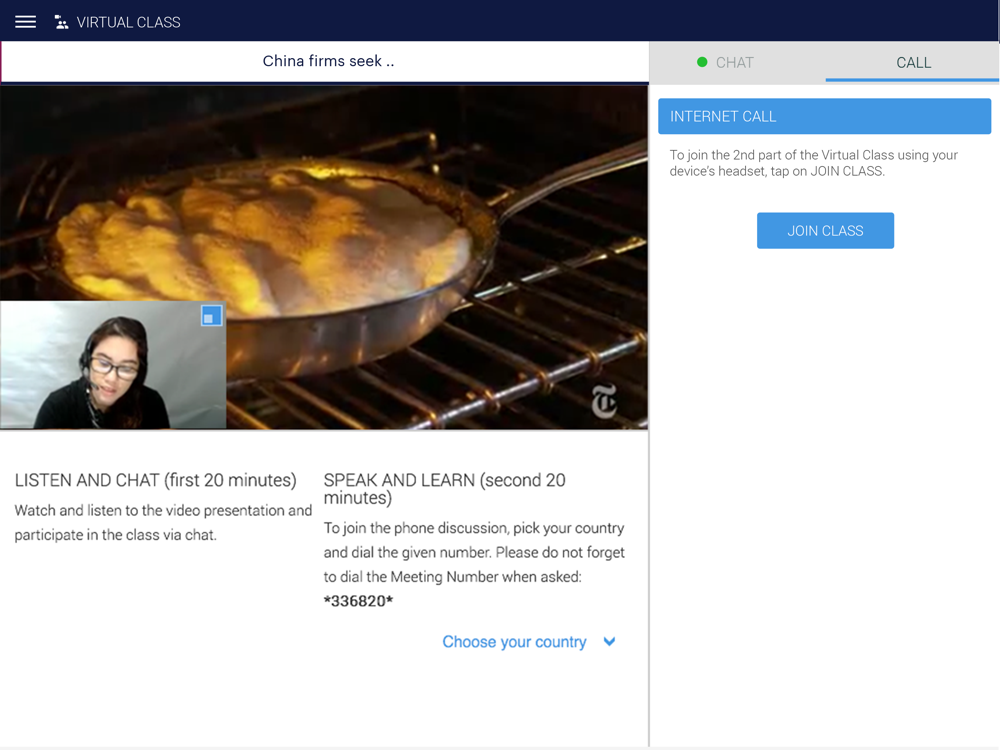Image resolution: width=1000 pixels, height=750 pixels.
Task: Click the teacher webcam thumbnail
Action: (x=112, y=366)
